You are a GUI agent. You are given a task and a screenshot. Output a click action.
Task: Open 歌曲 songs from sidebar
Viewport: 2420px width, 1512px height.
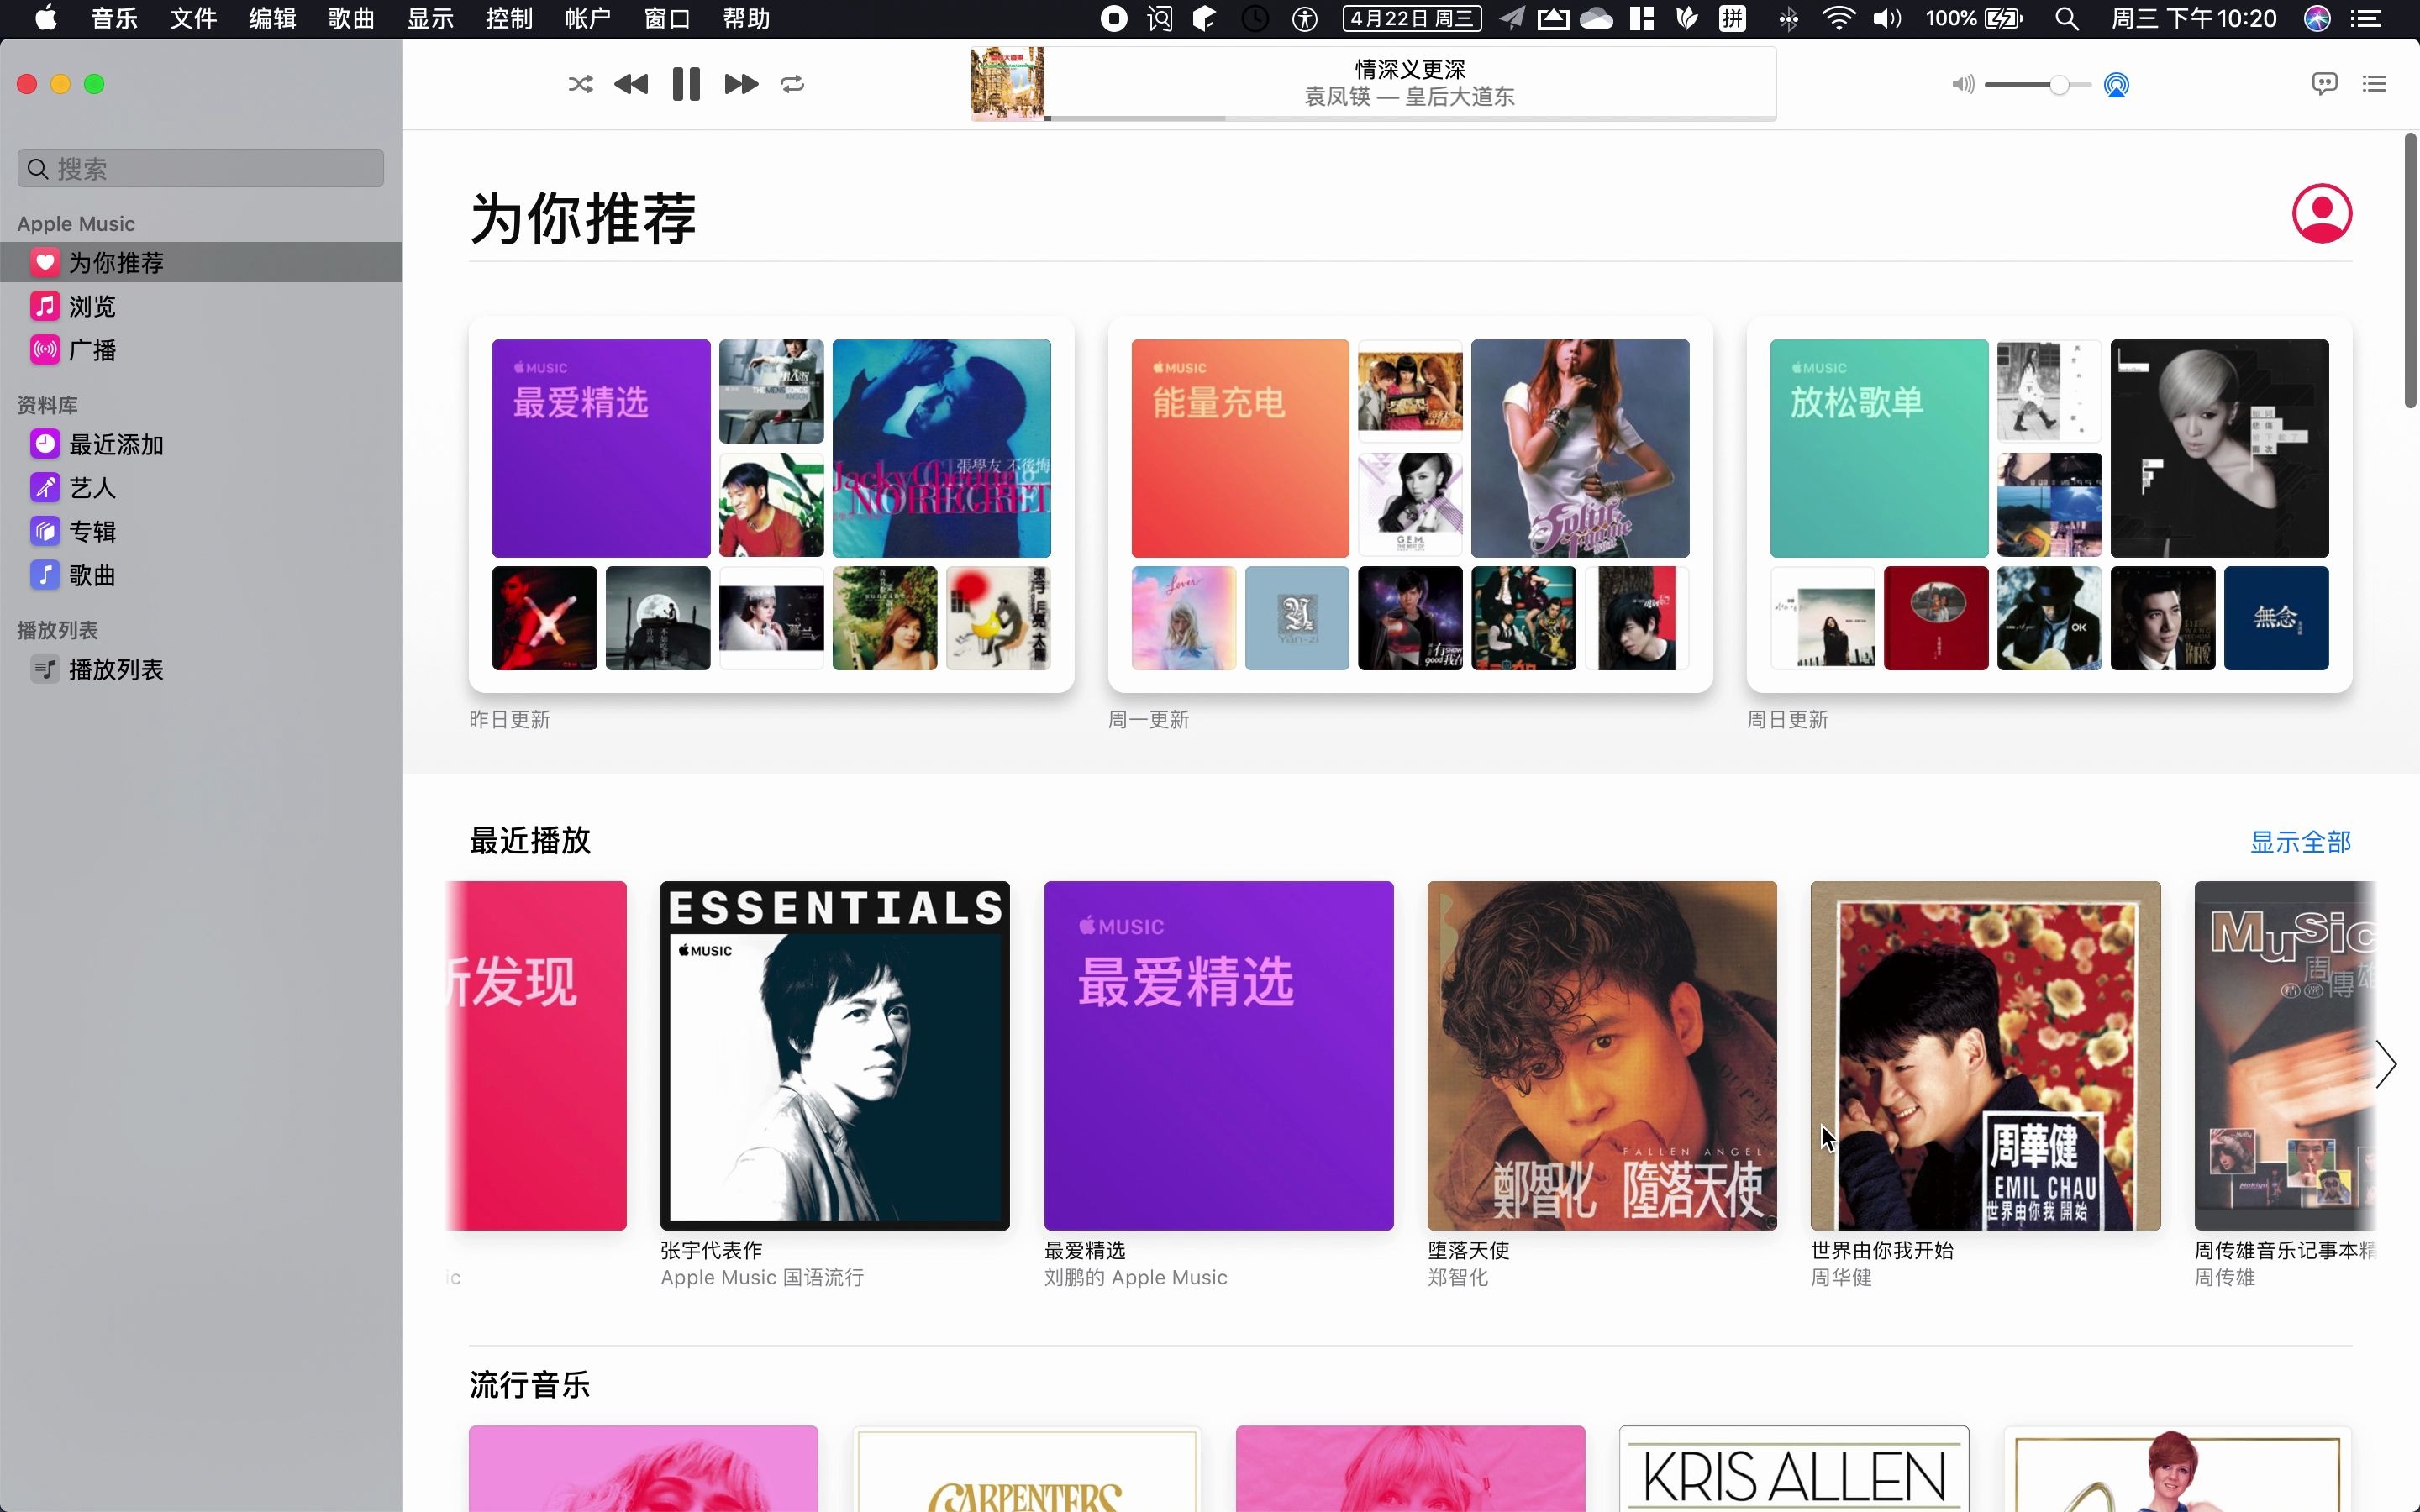91,575
